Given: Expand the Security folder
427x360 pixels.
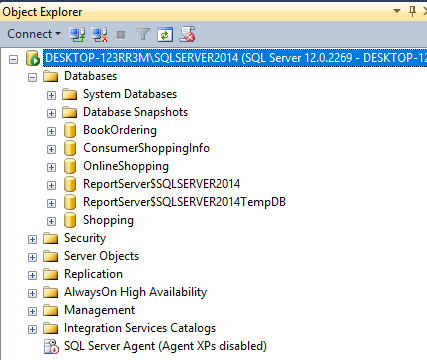Looking at the screenshot, I should (x=32, y=240).
